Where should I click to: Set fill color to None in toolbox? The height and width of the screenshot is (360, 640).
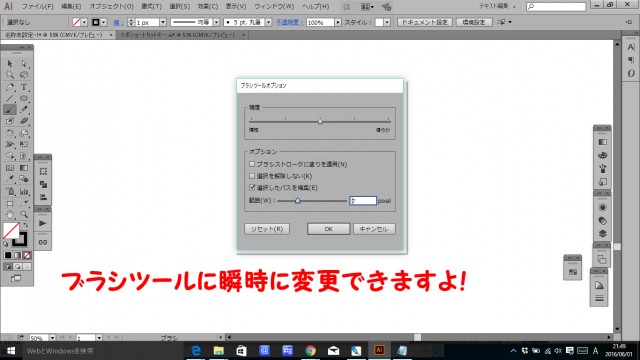(27, 256)
